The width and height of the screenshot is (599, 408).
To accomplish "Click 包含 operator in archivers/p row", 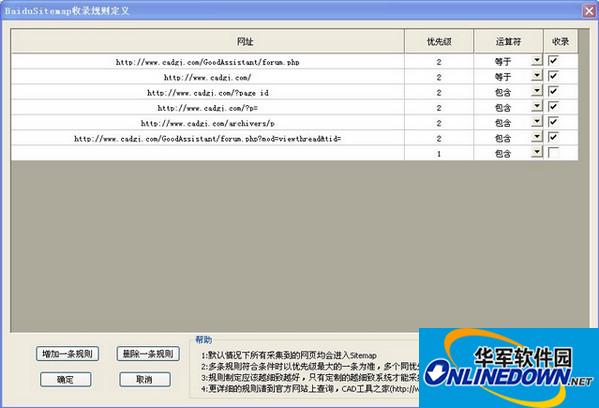I will 503,123.
